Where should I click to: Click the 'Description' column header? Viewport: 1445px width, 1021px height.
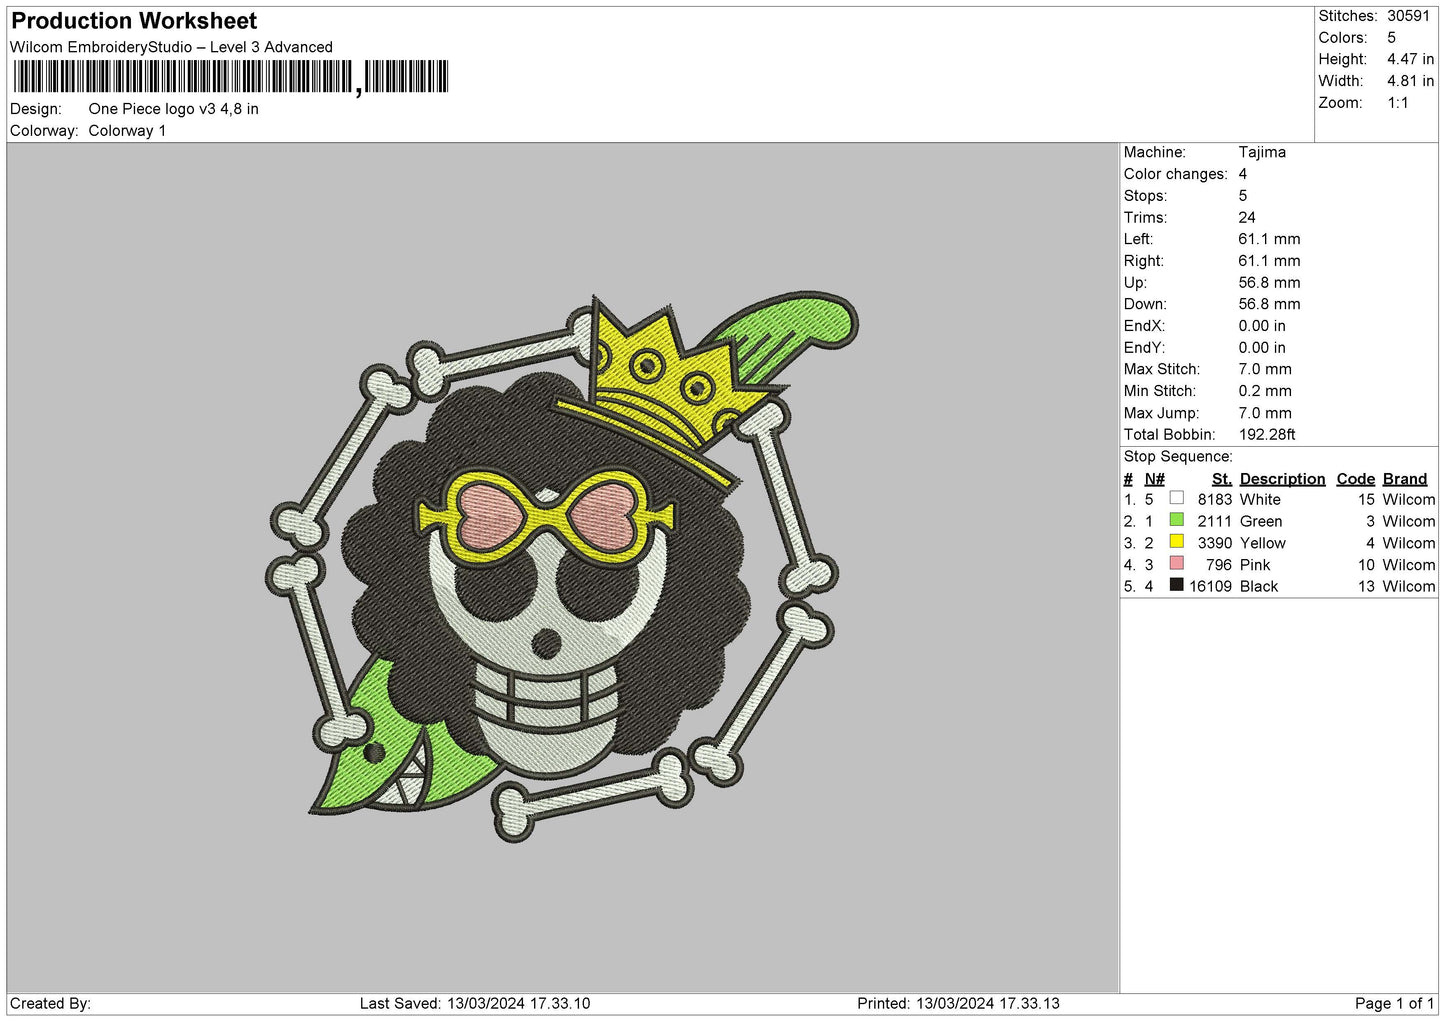(1282, 479)
